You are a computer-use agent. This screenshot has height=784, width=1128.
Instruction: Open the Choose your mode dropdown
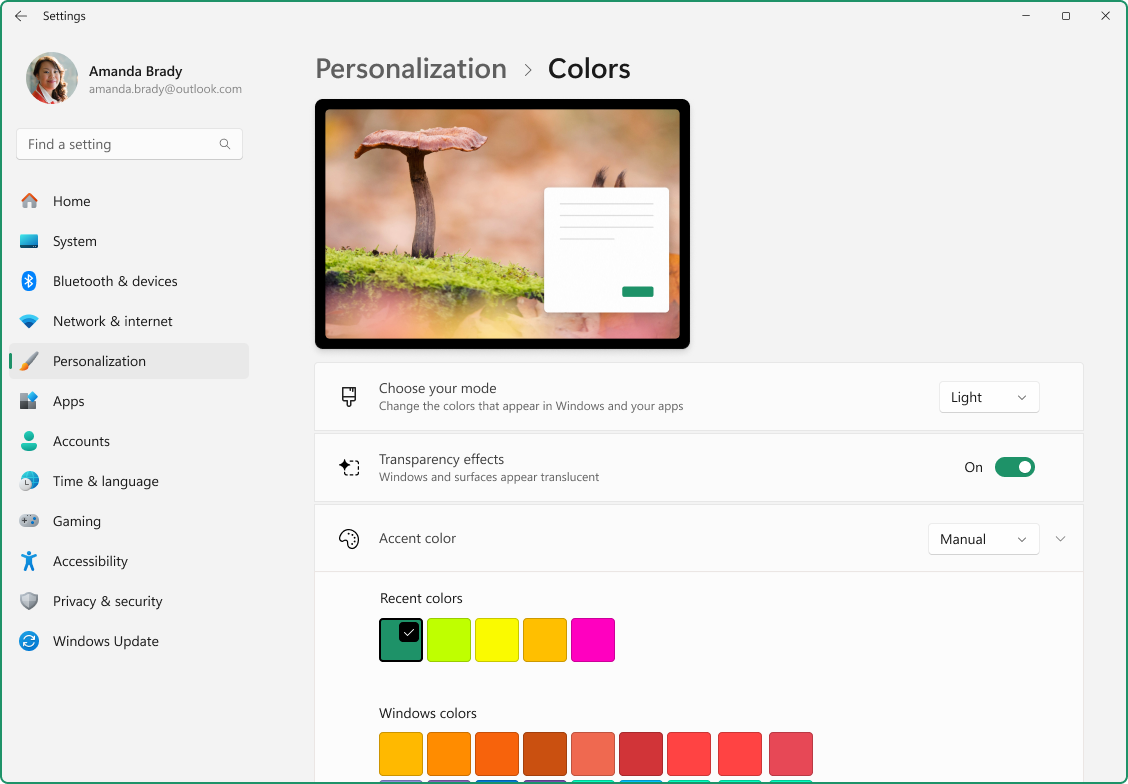pos(988,397)
